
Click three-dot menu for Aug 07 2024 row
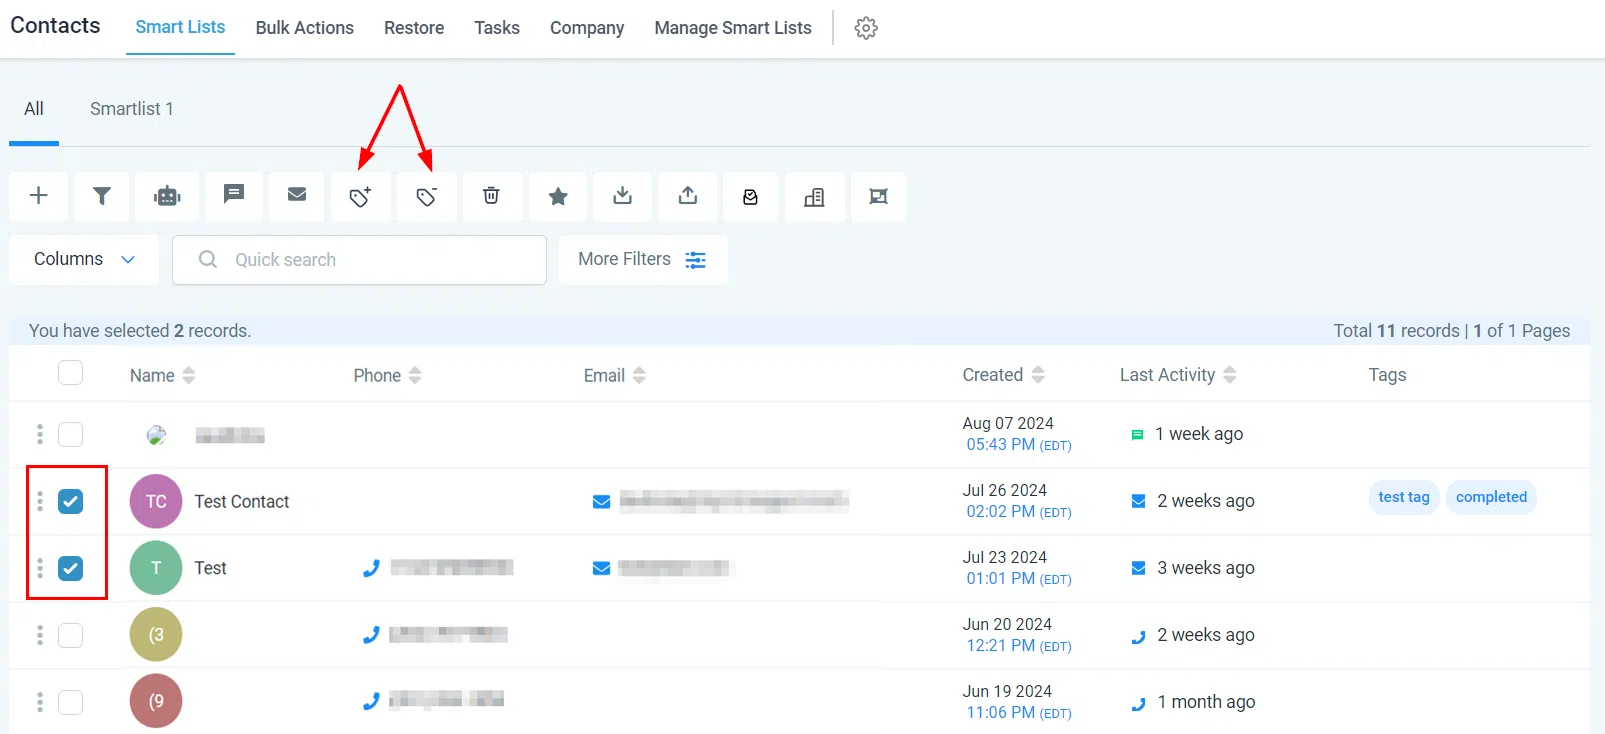[x=40, y=434]
